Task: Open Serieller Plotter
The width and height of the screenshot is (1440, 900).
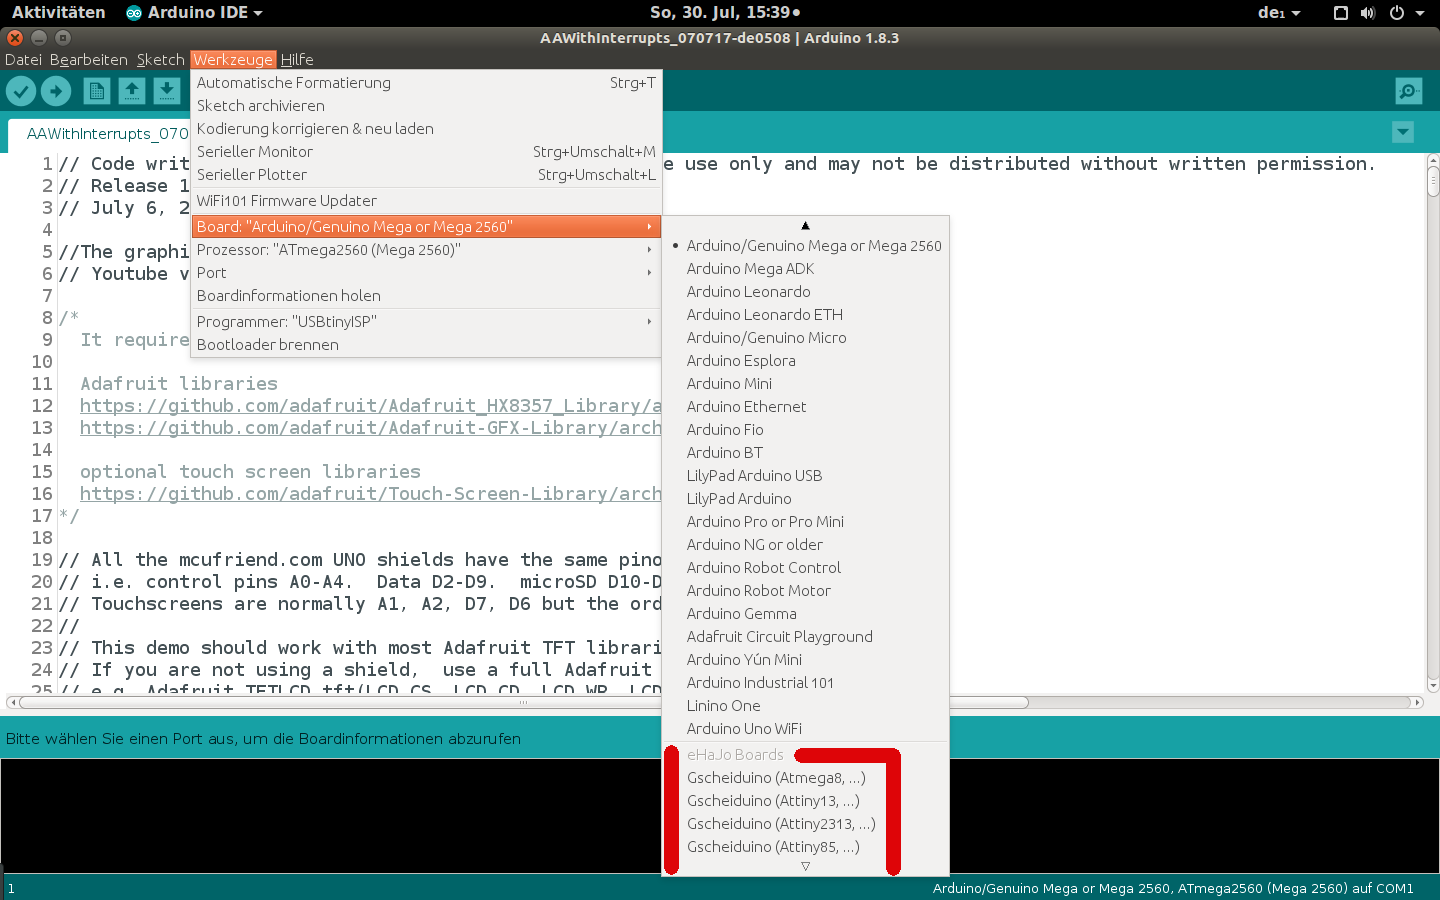Action: (426, 175)
